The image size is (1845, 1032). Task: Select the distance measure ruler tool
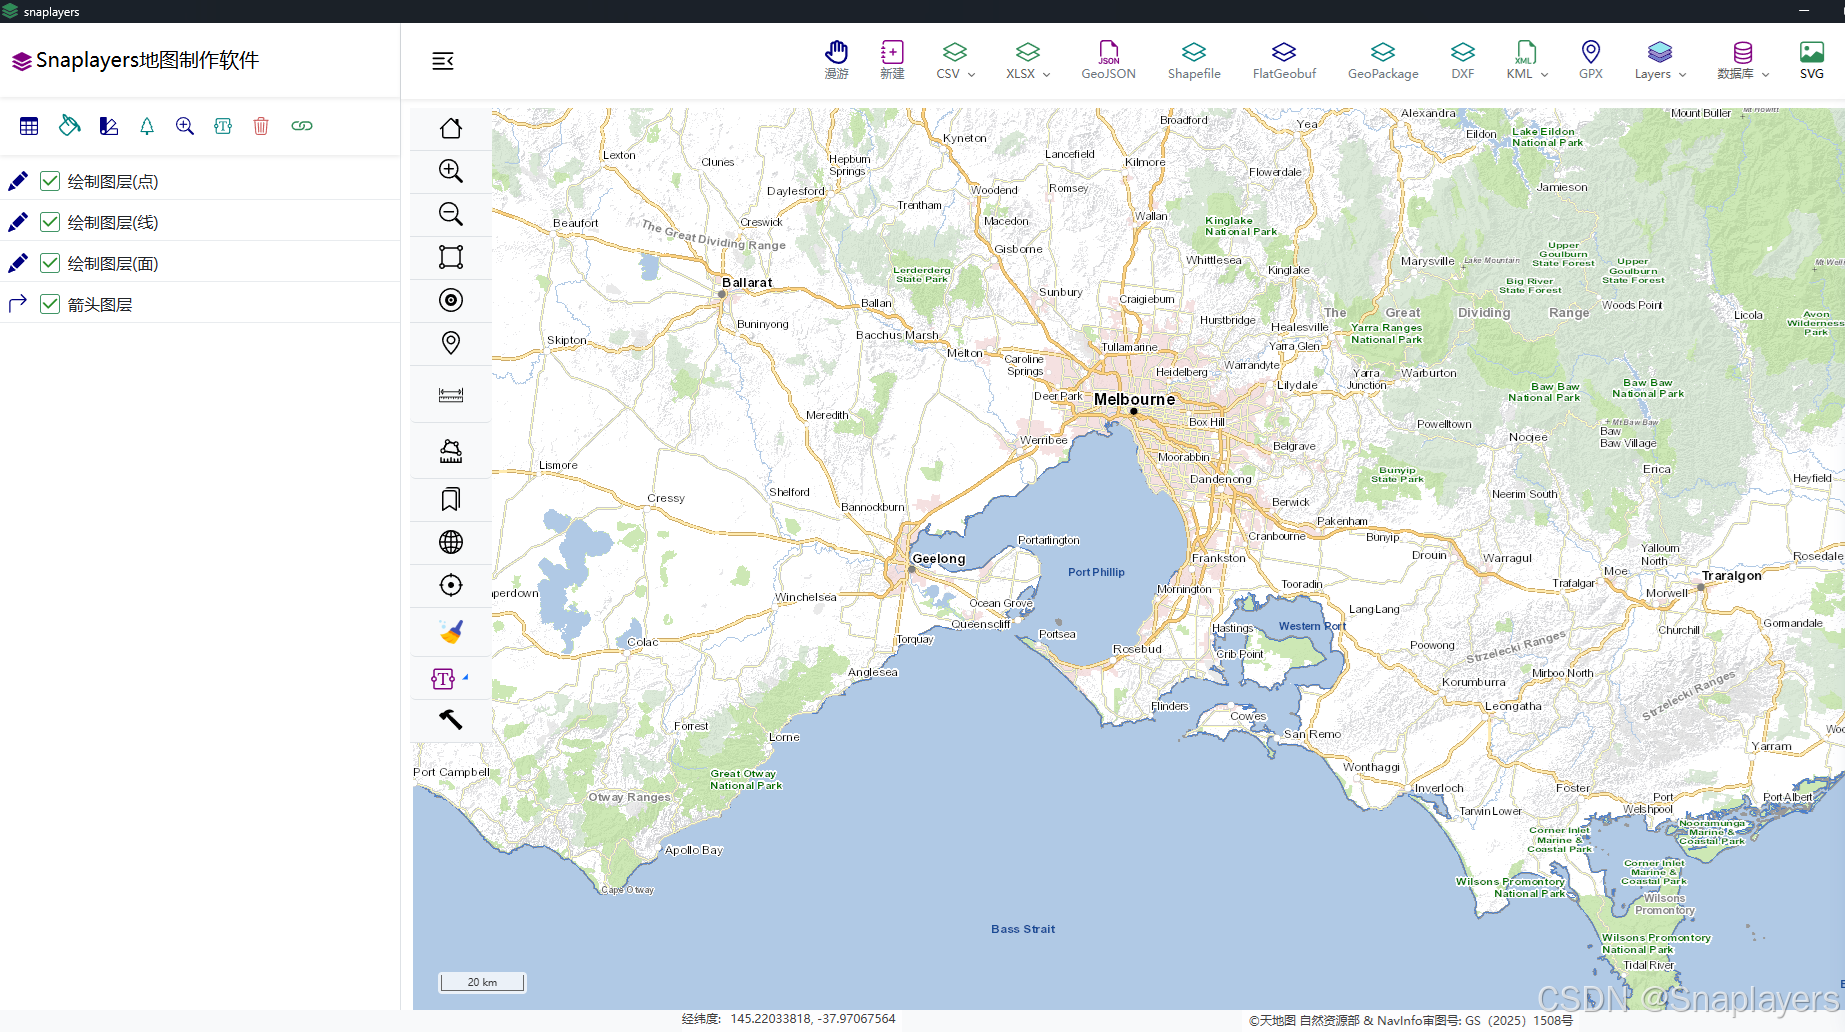click(451, 395)
